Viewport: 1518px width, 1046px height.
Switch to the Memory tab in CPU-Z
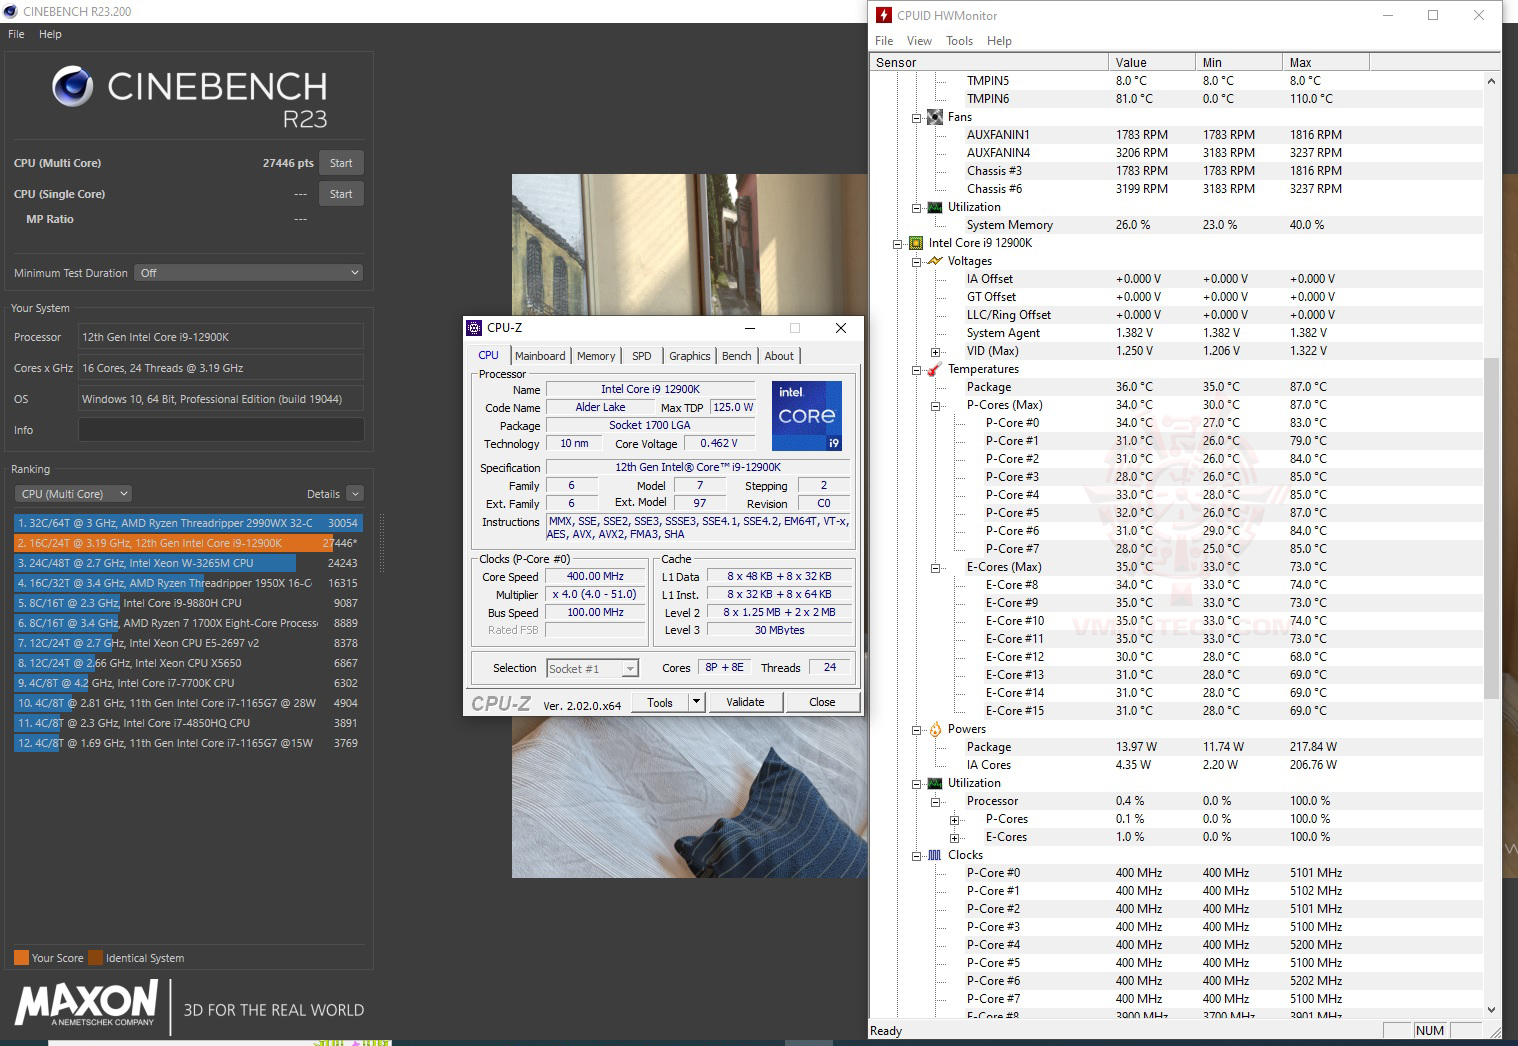[x=596, y=356]
